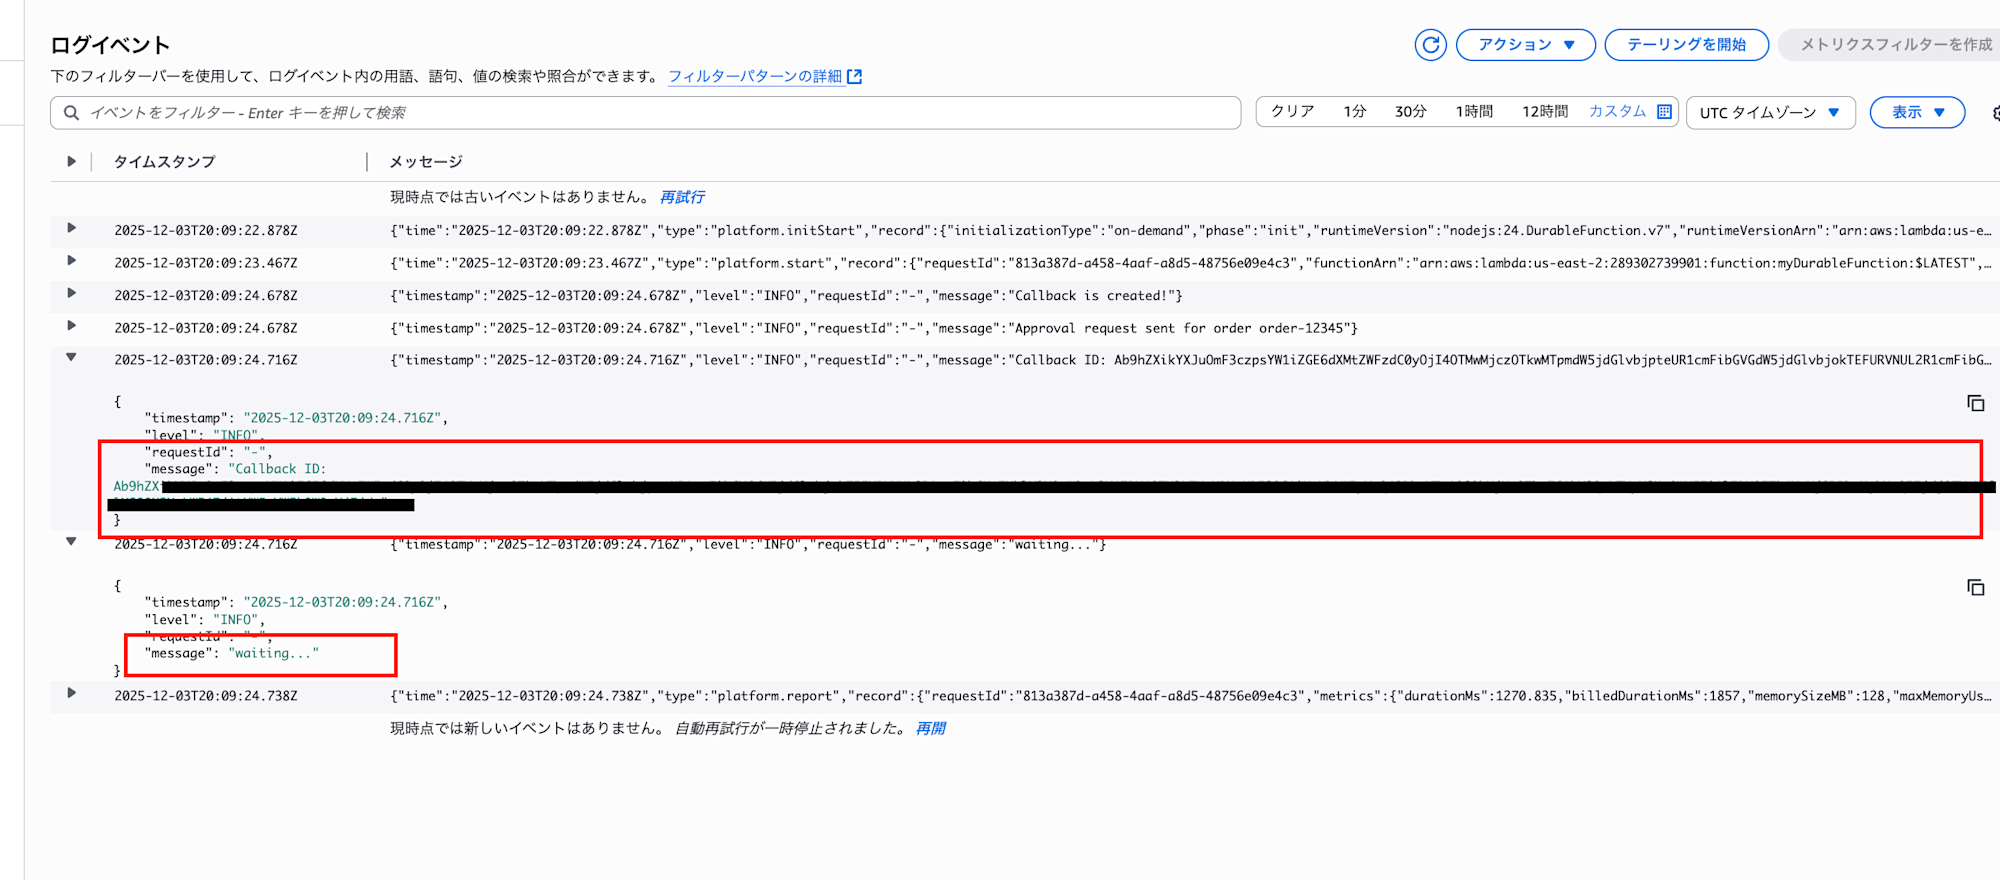Click the platform.report message text
This screenshot has width=2000, height=880.
click(1190, 696)
